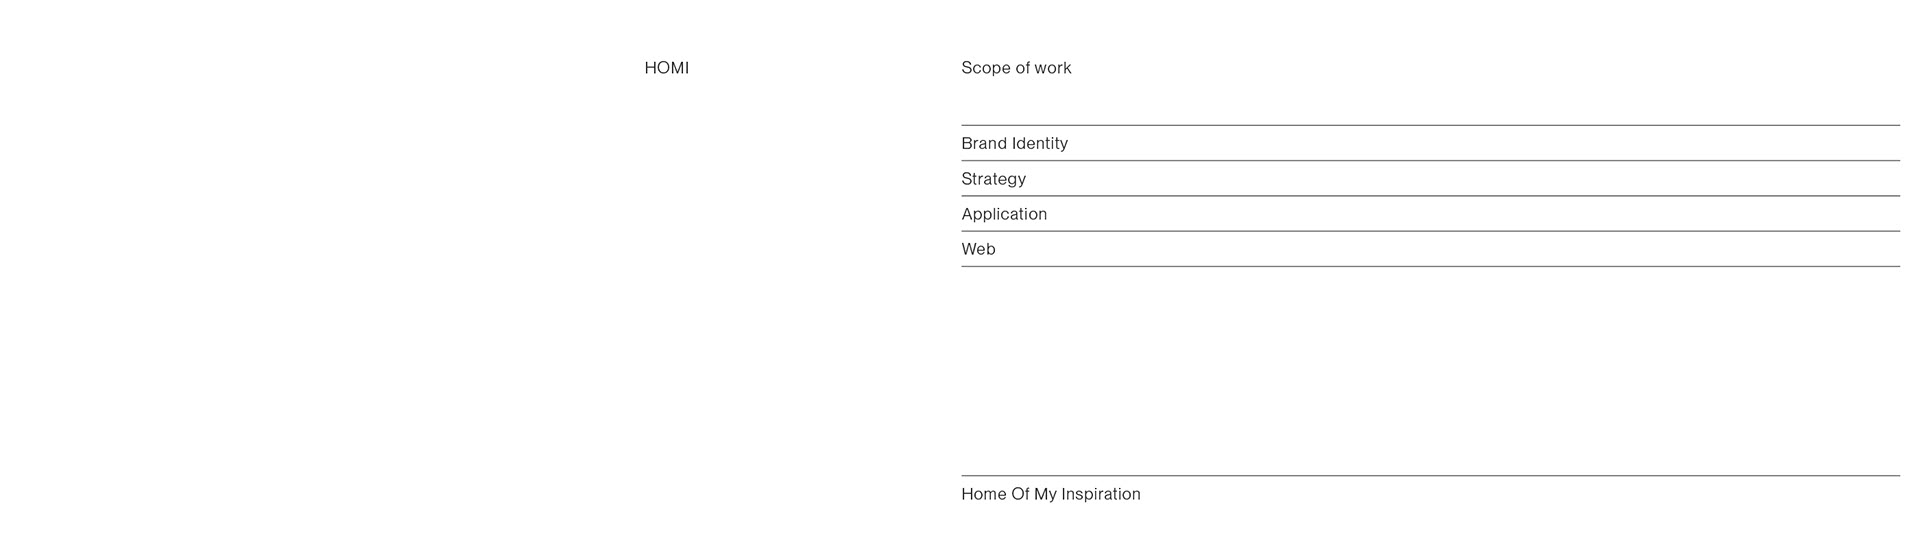1920x549 pixels.
Task: Click the divider between Brand Identity and Strategy
Action: pos(1430,160)
